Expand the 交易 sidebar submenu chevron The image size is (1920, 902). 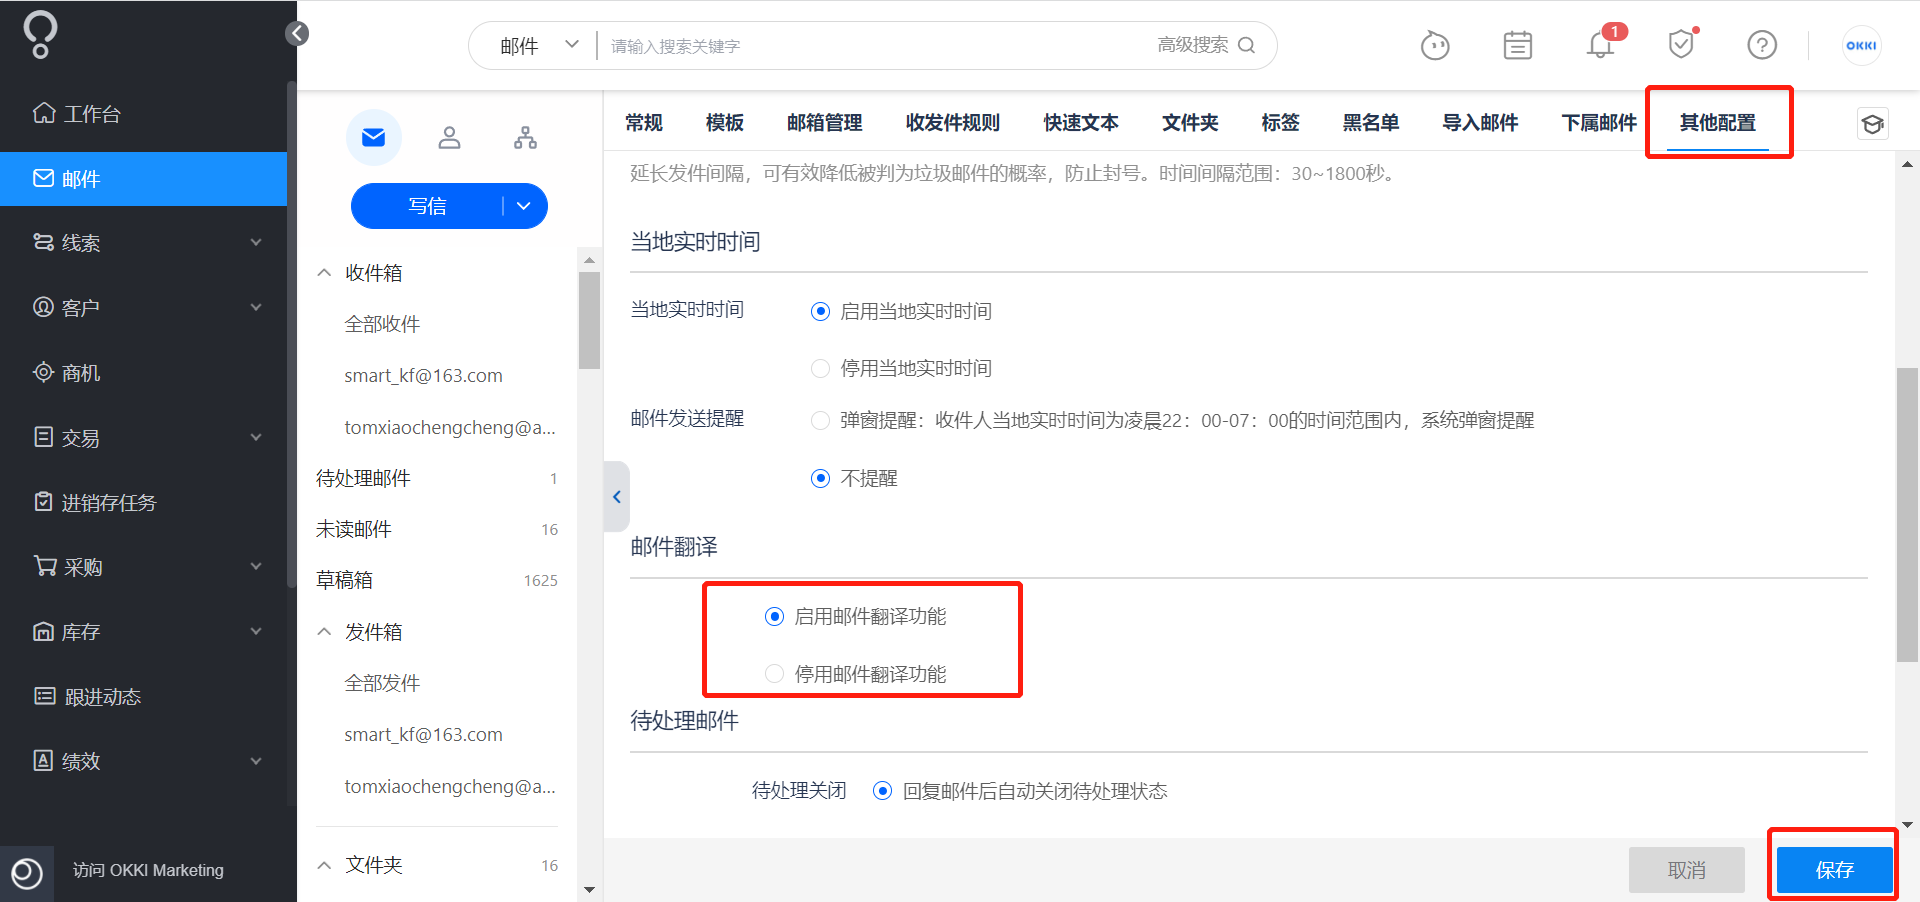click(x=256, y=437)
